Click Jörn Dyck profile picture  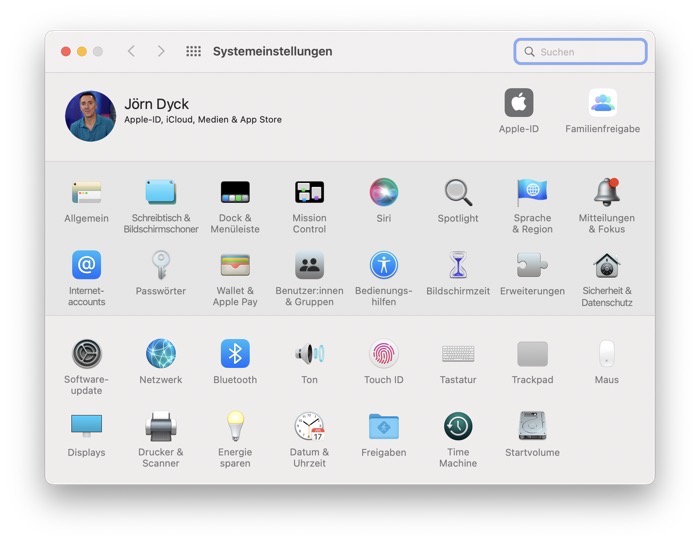click(x=90, y=116)
